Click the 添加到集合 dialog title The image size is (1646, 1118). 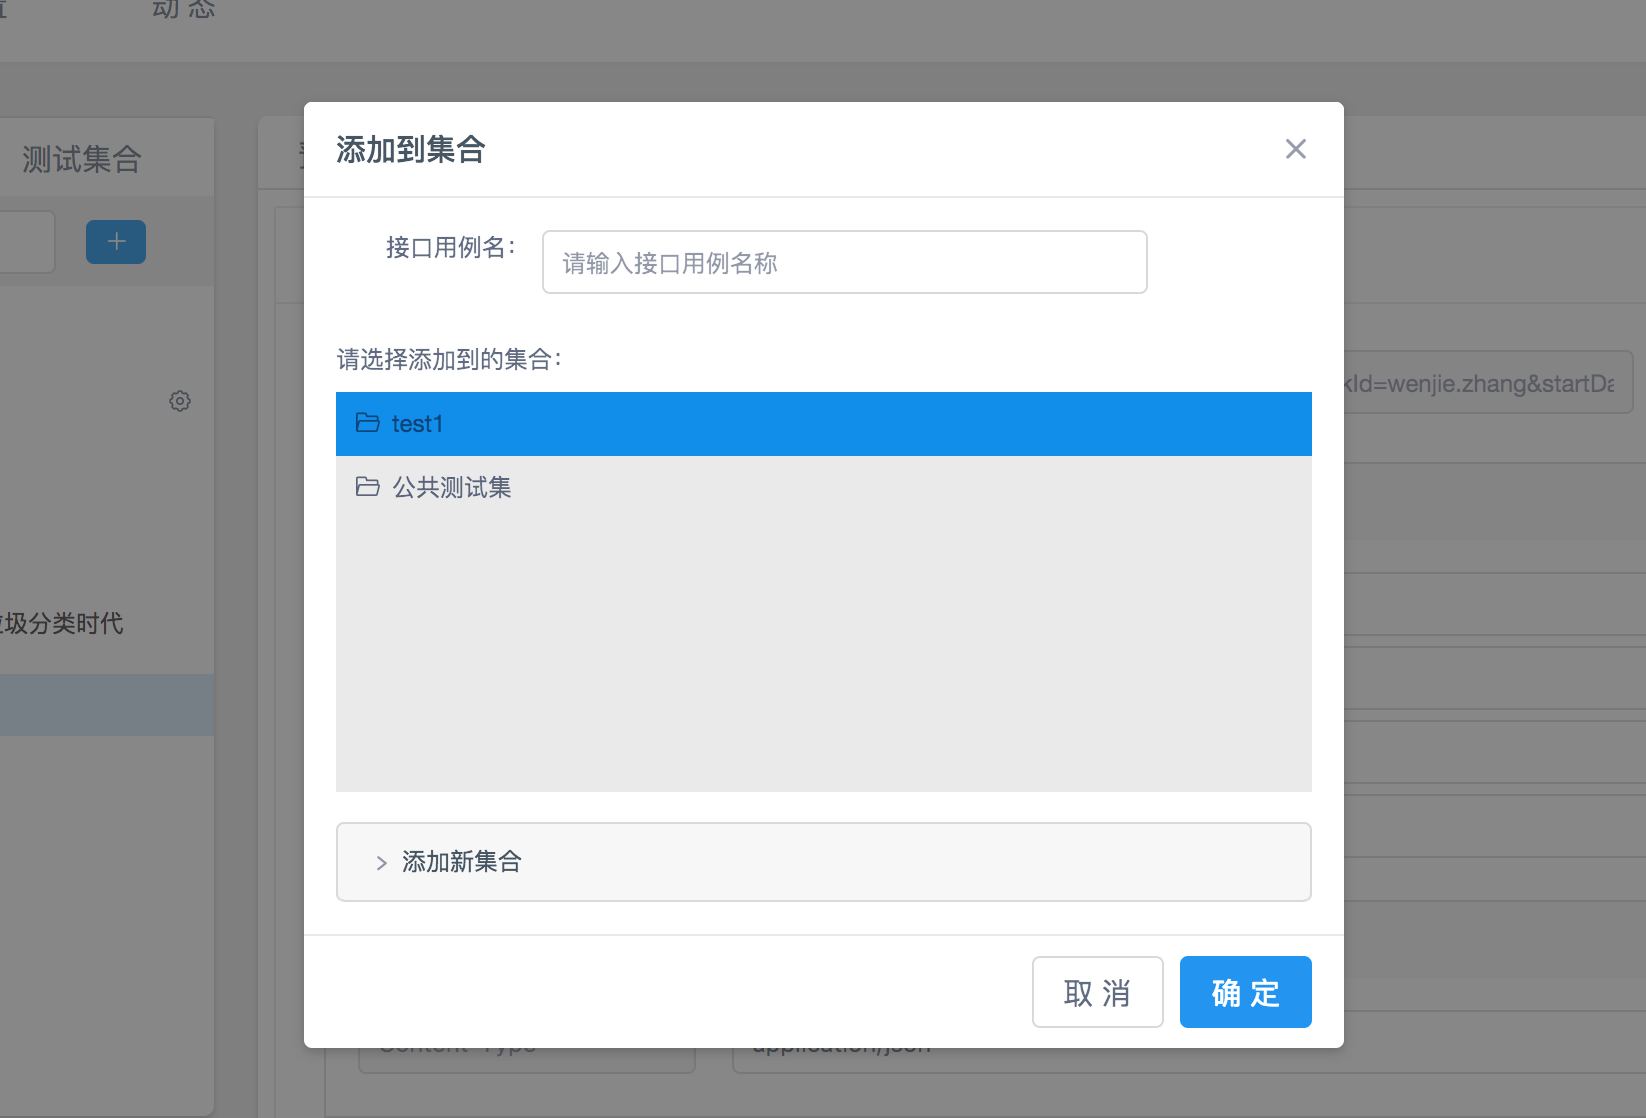point(411,150)
